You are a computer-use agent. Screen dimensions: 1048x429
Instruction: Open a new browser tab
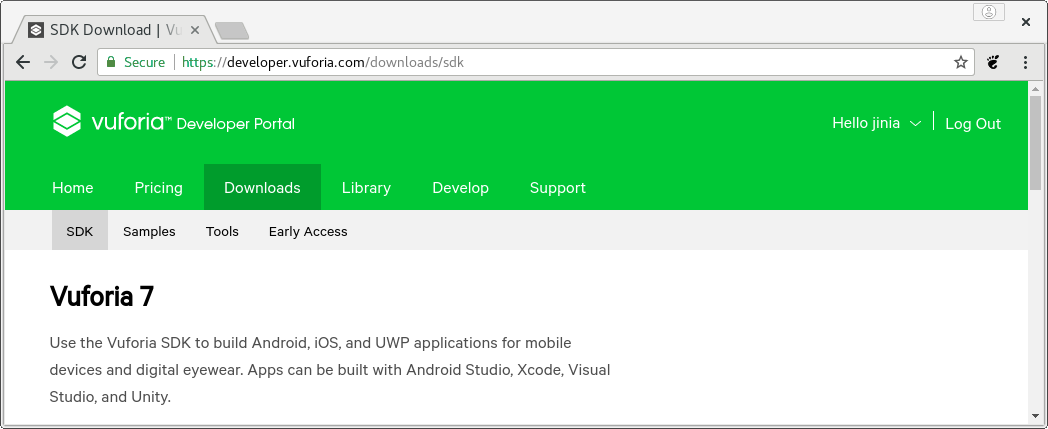pyautogui.click(x=233, y=31)
